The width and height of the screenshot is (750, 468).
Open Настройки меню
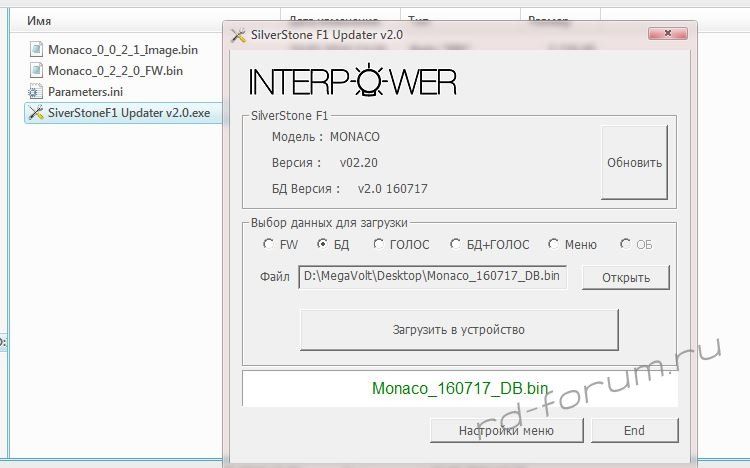(x=506, y=431)
